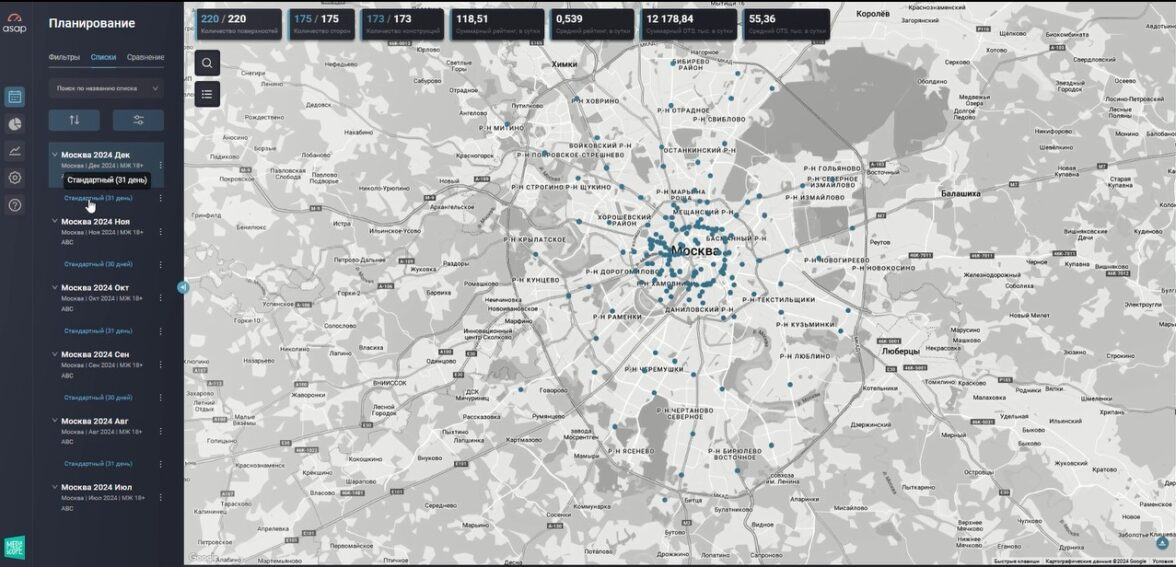Open Стандартный (30 дней) under Москва 2024 Сен
This screenshot has height=567, width=1176.
point(98,398)
